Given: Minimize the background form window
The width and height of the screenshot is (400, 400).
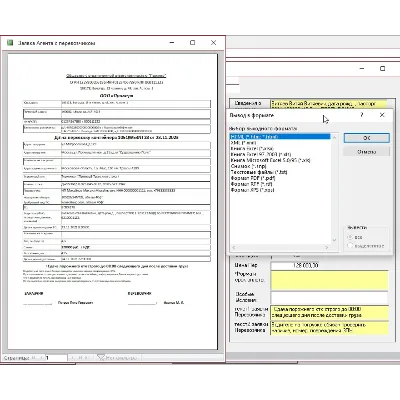Looking at the screenshot, I should click(362, 68).
